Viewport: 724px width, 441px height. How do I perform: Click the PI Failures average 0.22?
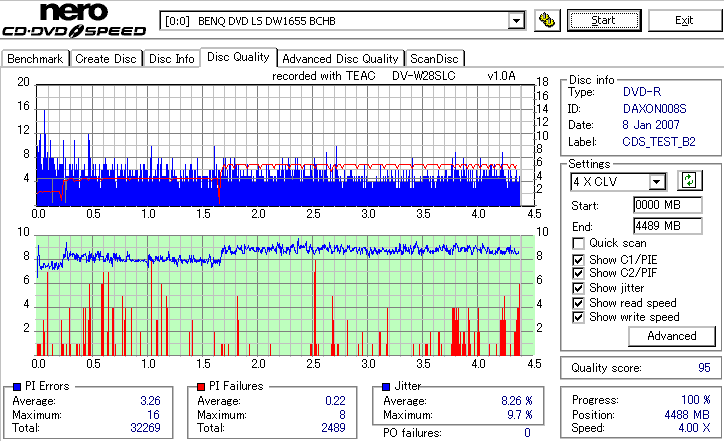(x=335, y=401)
